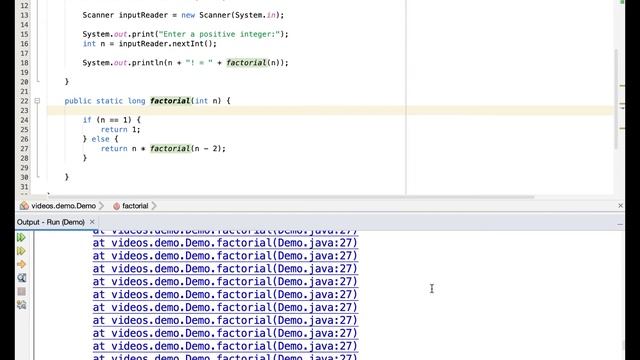Click the new Scanner(System.in) expression
The image size is (640, 360).
click(233, 15)
